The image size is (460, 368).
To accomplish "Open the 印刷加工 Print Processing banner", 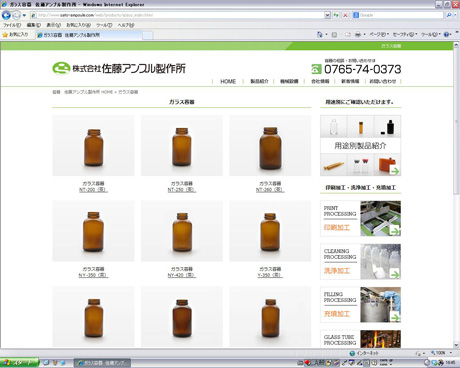I will 360,218.
